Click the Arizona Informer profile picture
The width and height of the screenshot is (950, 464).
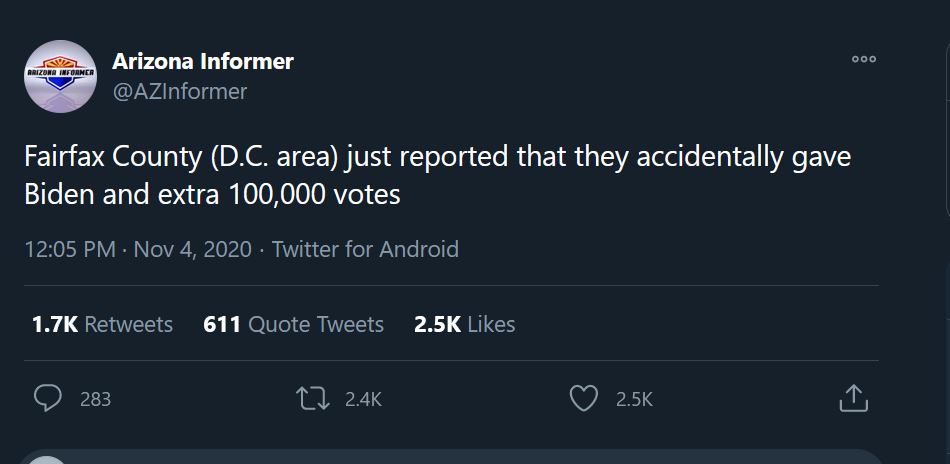click(x=60, y=76)
